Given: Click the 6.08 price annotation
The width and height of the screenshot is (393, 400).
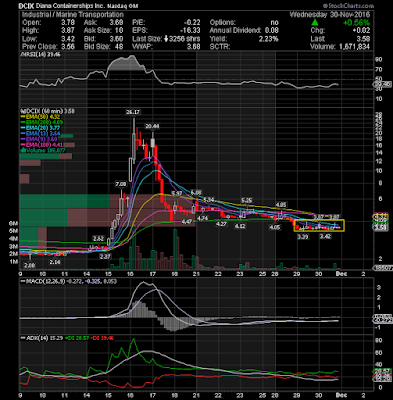Looking at the screenshot, I should pyautogui.click(x=196, y=193).
